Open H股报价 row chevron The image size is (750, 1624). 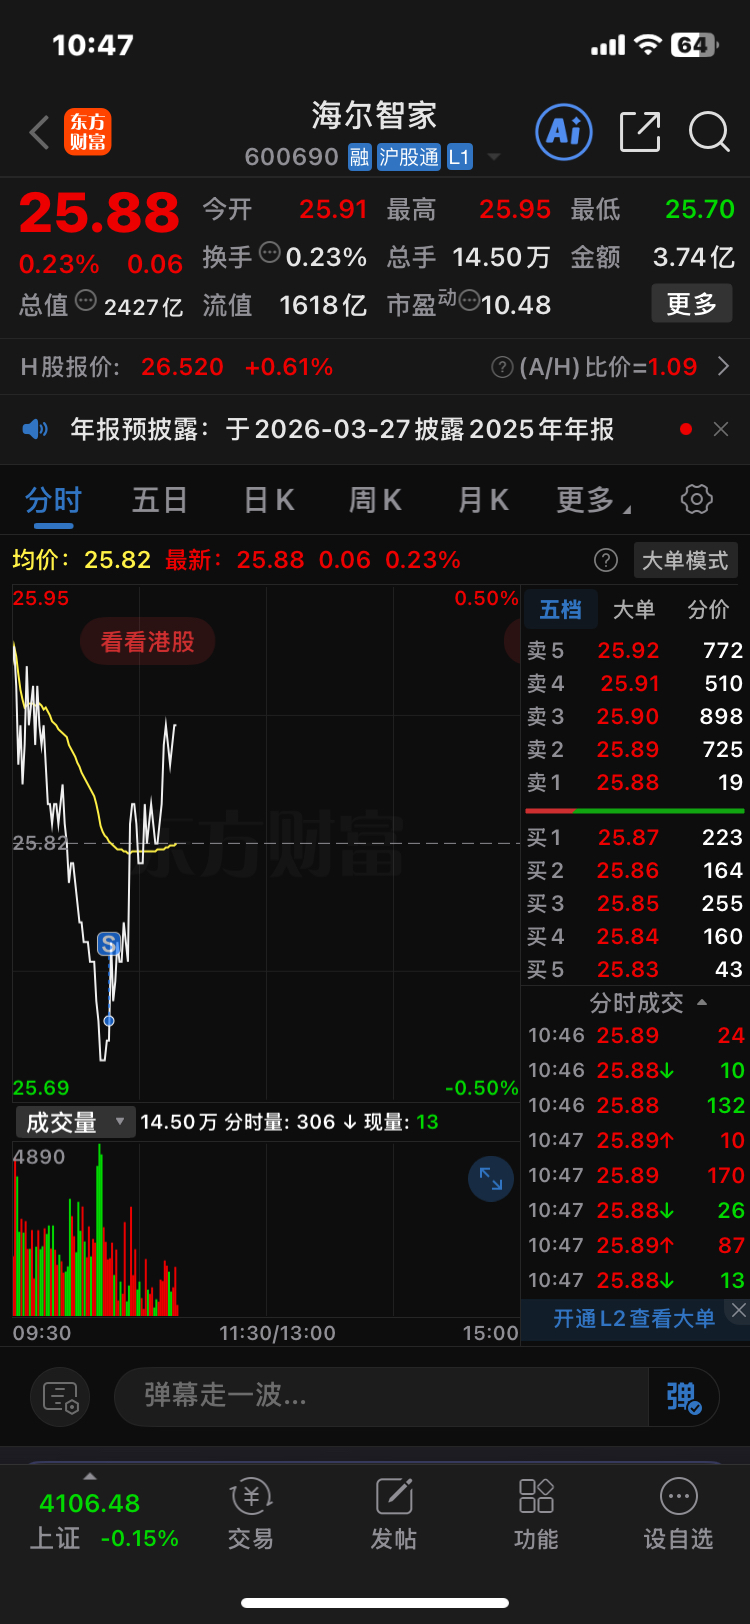pyautogui.click(x=724, y=367)
